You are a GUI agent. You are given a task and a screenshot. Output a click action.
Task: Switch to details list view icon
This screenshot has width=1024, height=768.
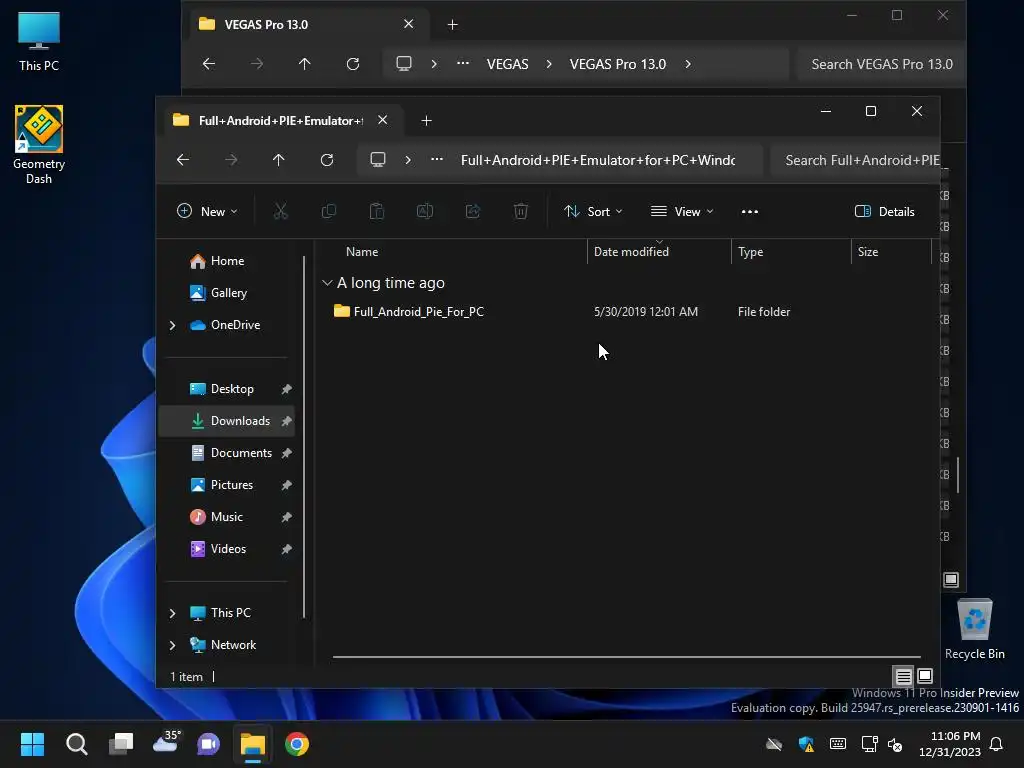pyautogui.click(x=903, y=676)
